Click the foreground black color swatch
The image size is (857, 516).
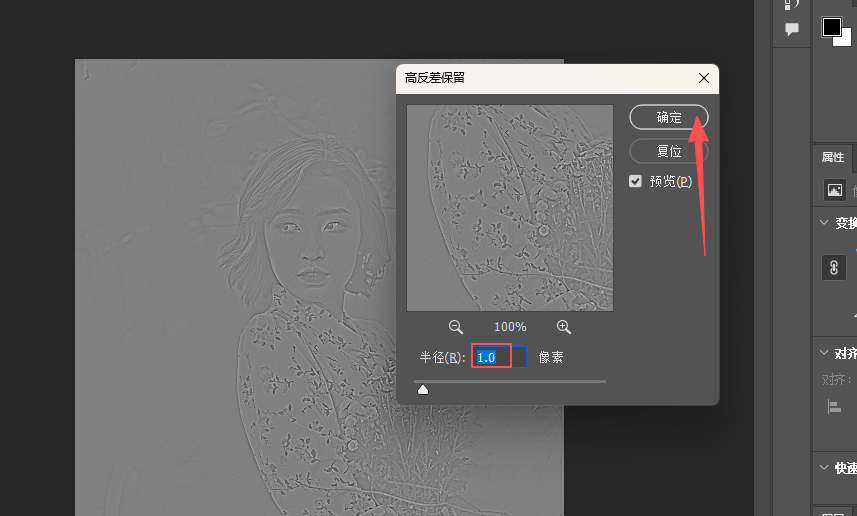pyautogui.click(x=831, y=26)
